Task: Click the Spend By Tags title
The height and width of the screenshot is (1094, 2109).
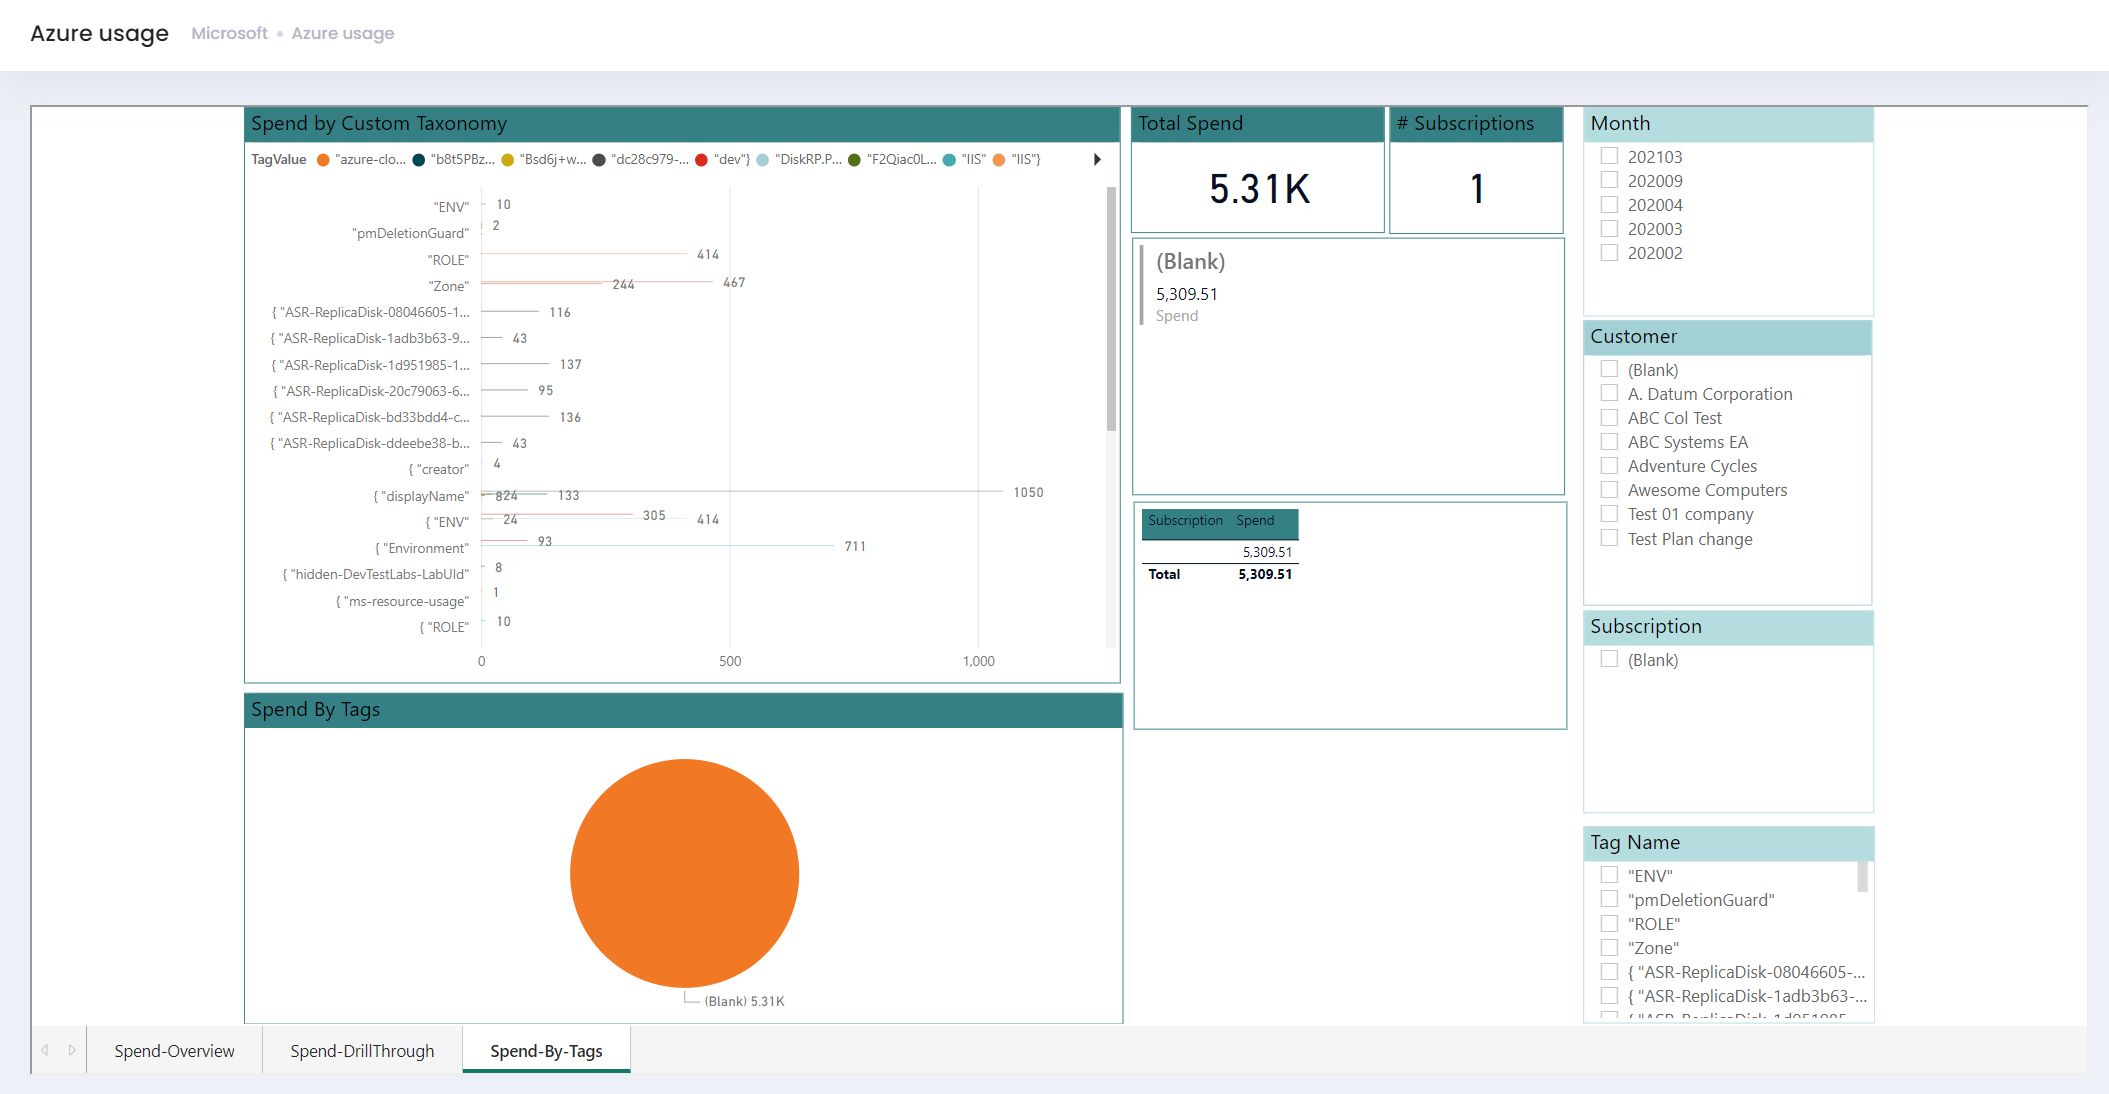Action: (x=315, y=709)
